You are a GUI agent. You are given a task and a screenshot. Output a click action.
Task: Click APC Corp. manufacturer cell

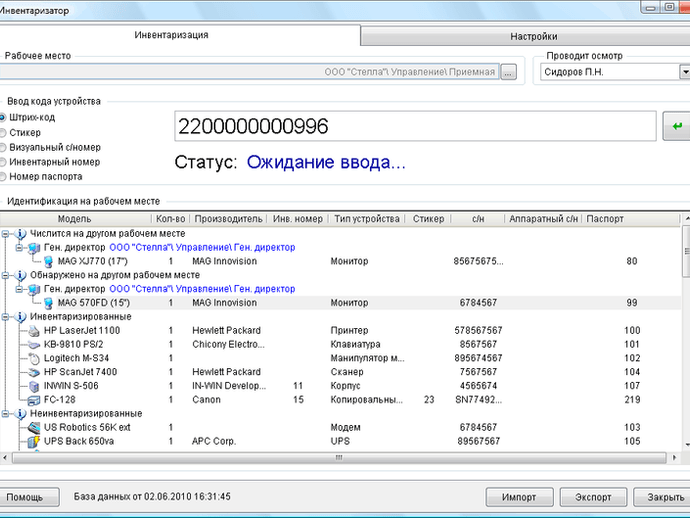pyautogui.click(x=214, y=441)
